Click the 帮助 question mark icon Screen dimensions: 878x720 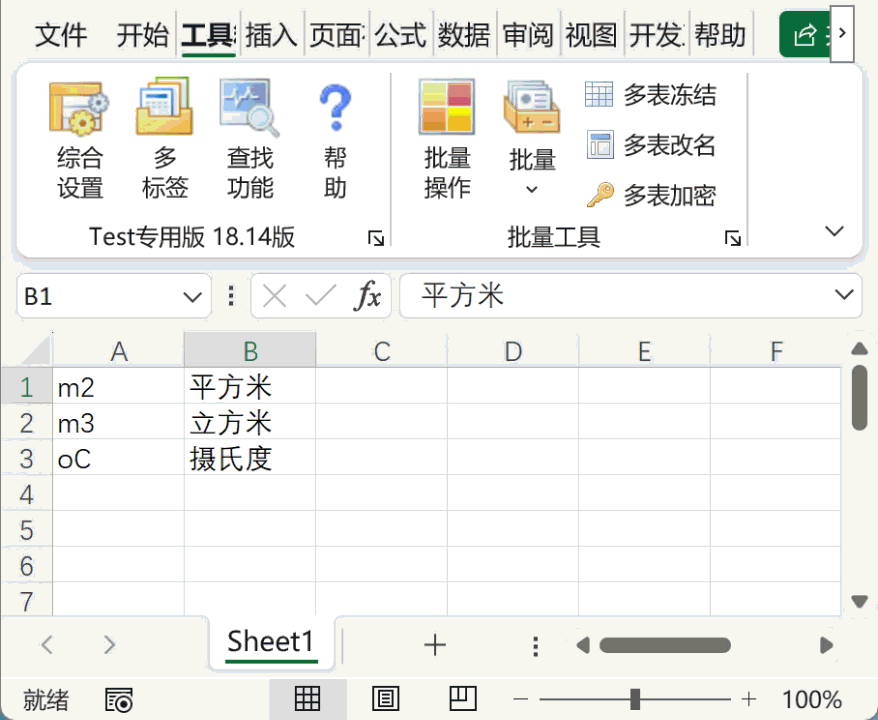(335, 110)
